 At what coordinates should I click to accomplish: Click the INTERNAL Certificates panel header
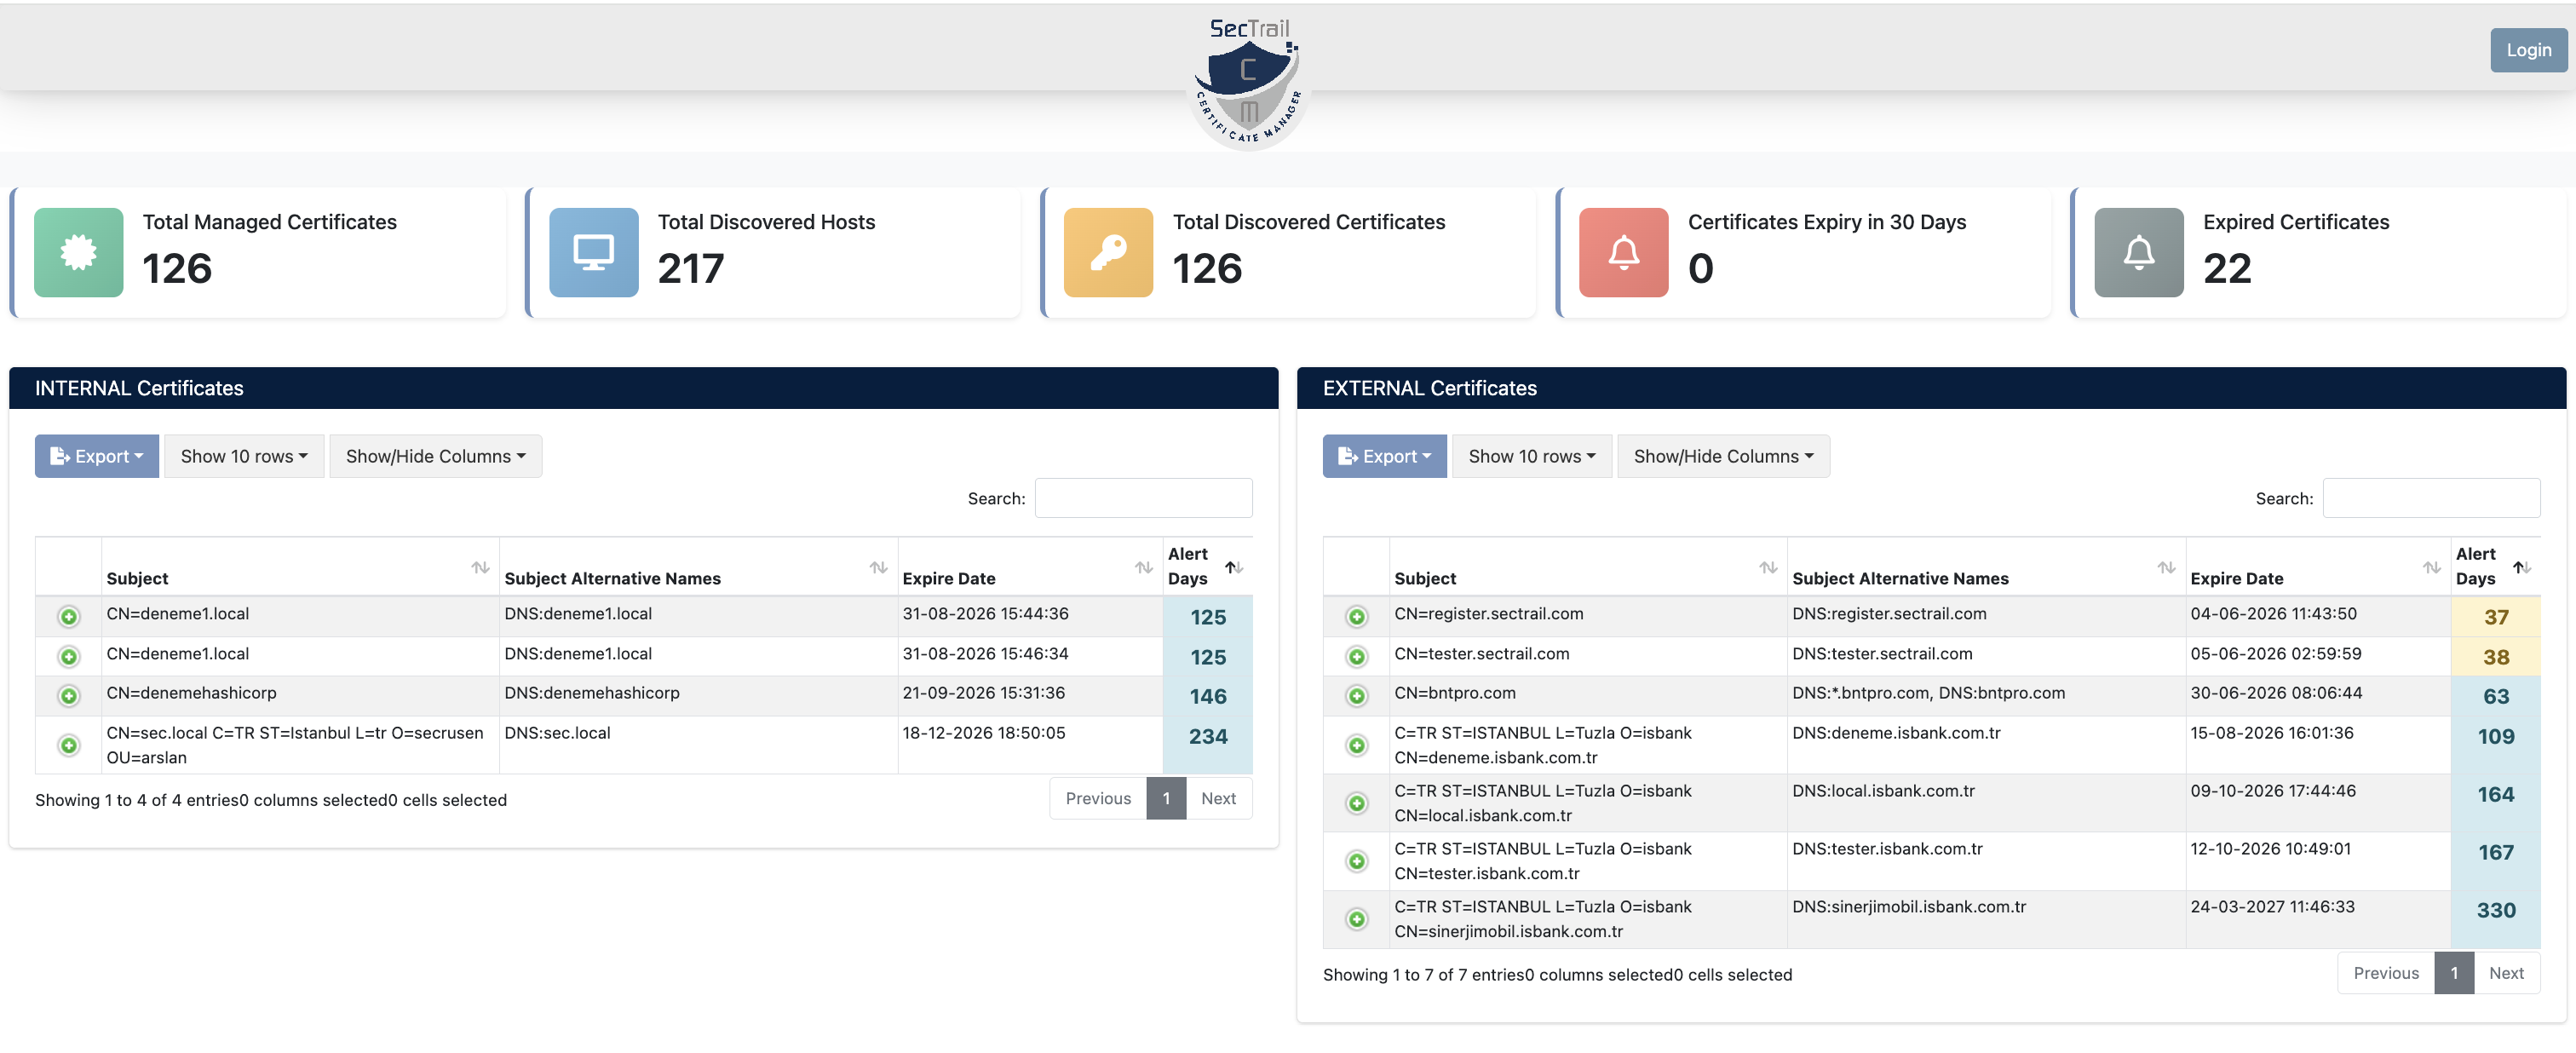pyautogui.click(x=643, y=388)
